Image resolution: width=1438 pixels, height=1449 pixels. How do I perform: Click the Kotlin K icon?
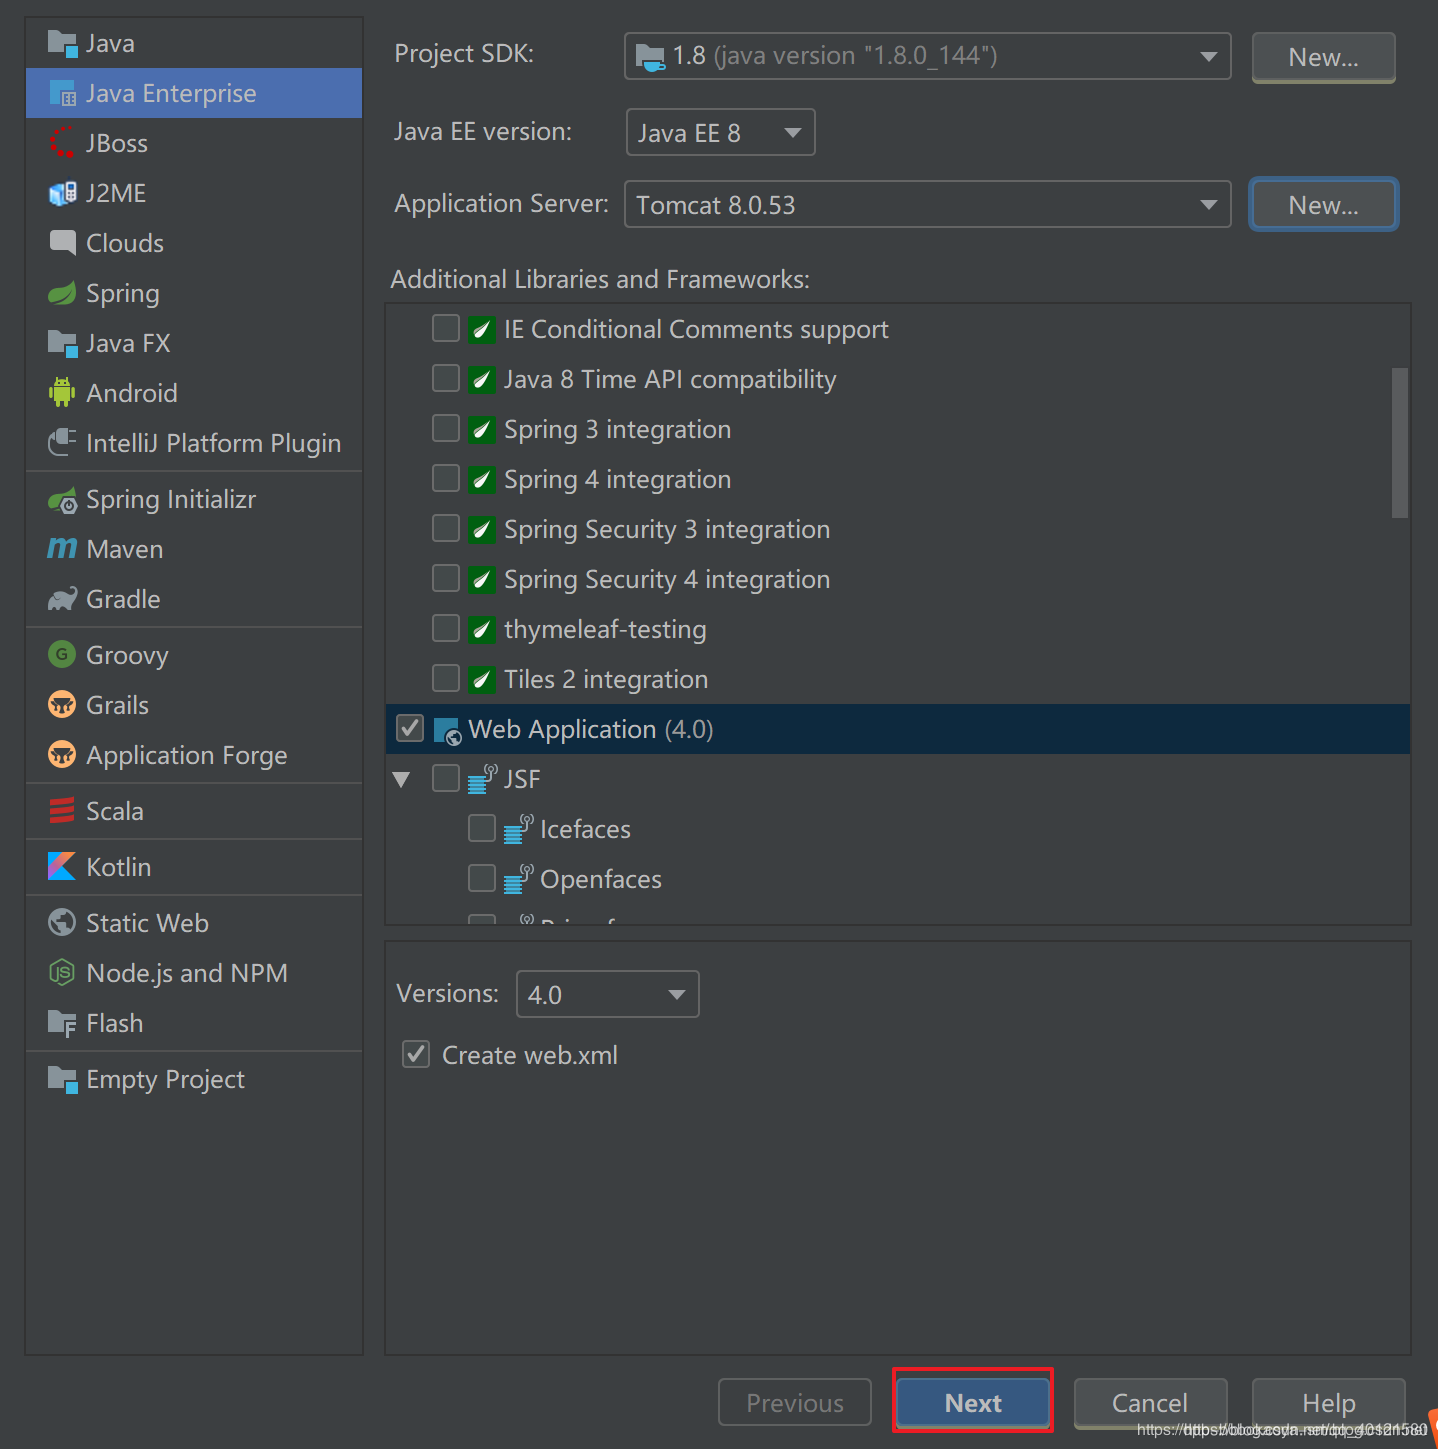(62, 867)
